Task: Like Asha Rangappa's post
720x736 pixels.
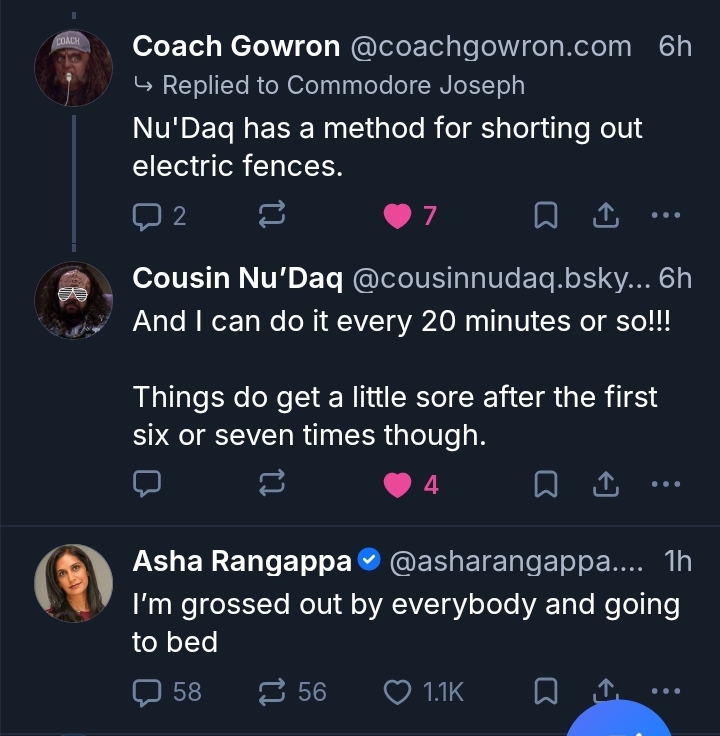Action: tap(398, 691)
